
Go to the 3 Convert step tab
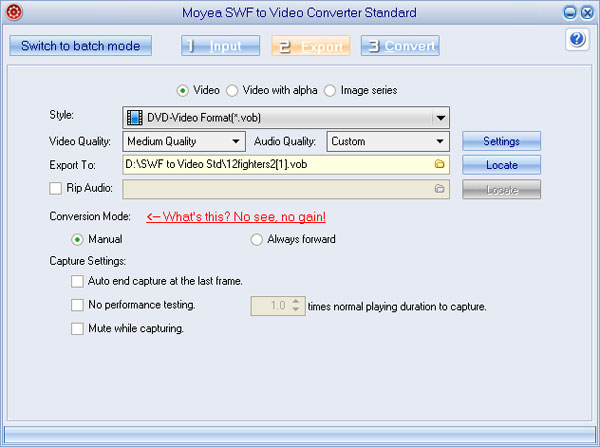[x=400, y=46]
